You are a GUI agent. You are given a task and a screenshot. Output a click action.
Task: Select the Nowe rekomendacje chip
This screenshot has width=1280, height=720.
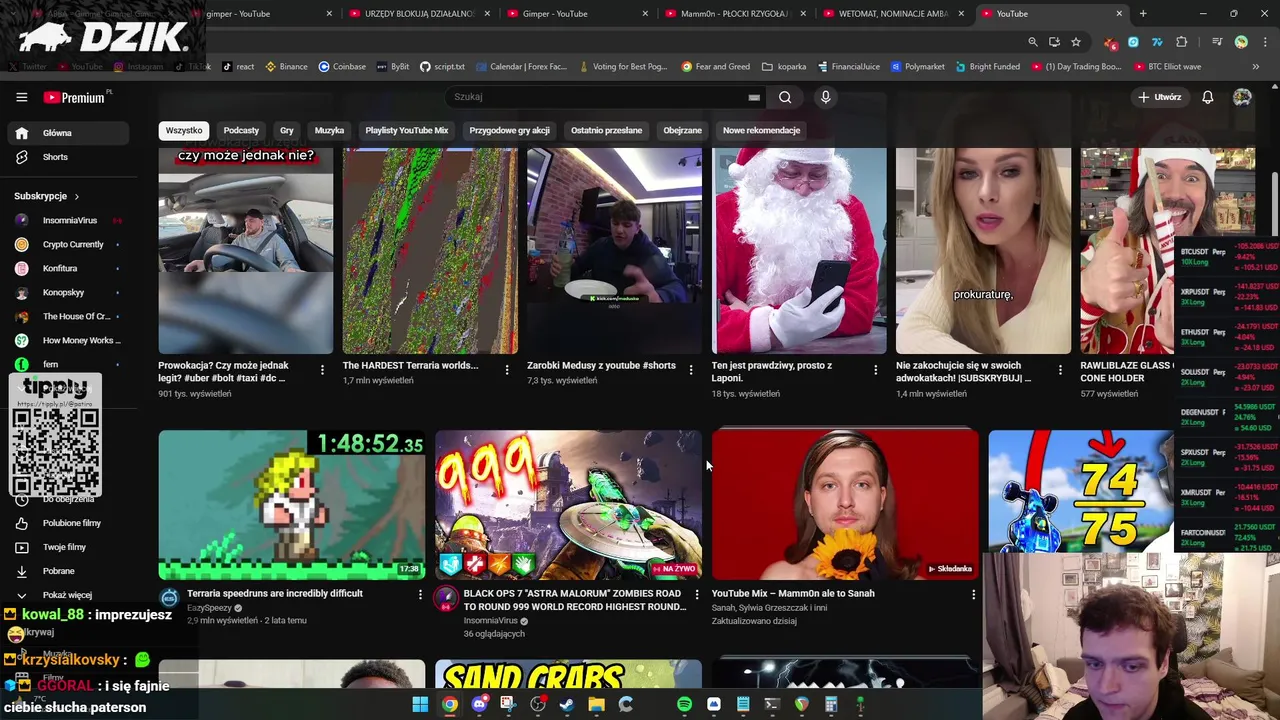point(762,130)
